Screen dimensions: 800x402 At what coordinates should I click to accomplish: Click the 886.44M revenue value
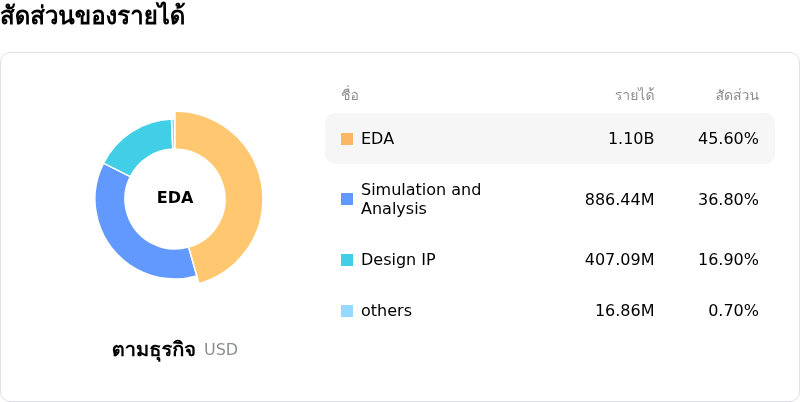pos(619,199)
